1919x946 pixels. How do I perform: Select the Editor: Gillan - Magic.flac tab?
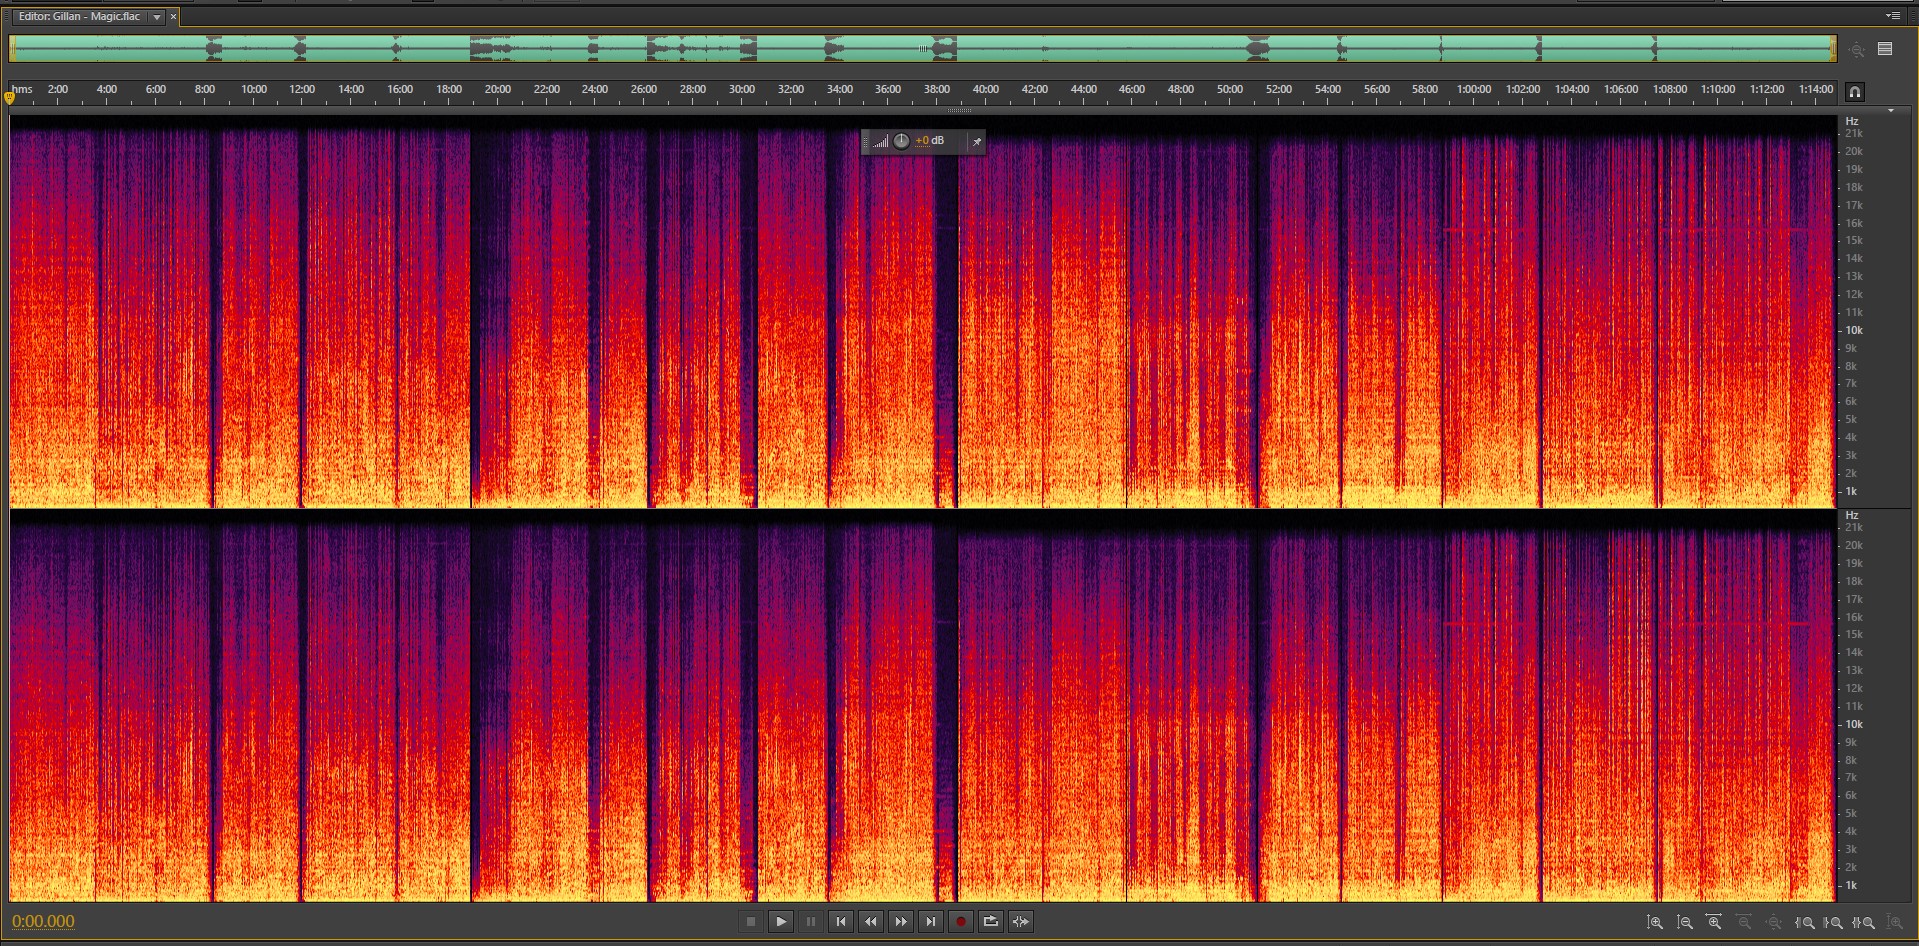pyautogui.click(x=80, y=17)
